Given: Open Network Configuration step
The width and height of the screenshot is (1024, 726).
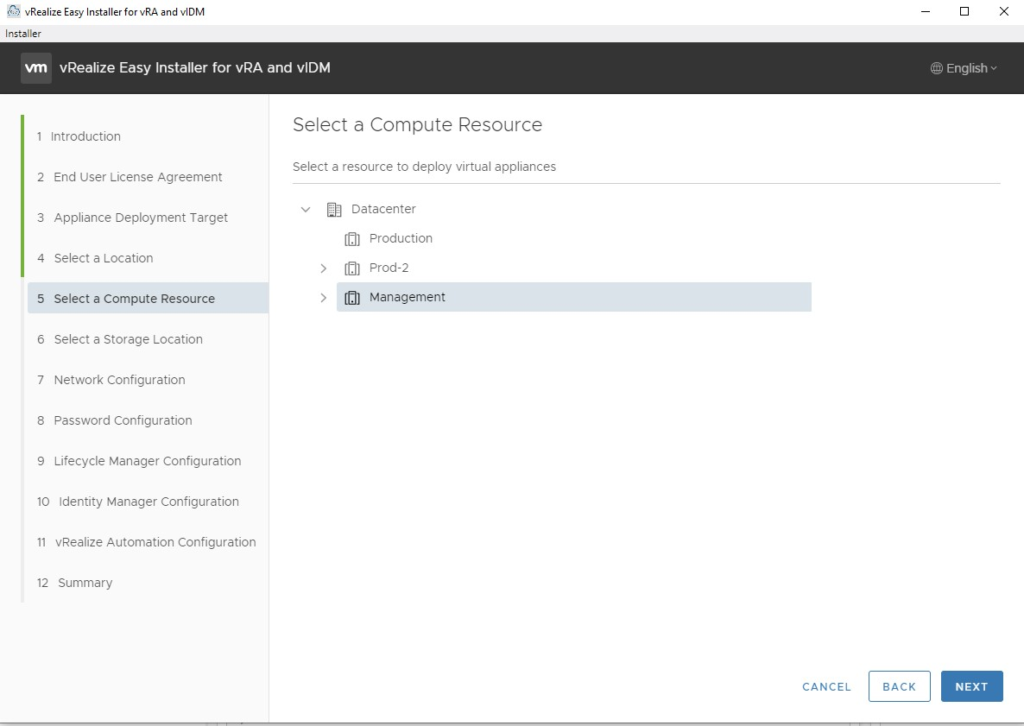Looking at the screenshot, I should click(111, 379).
